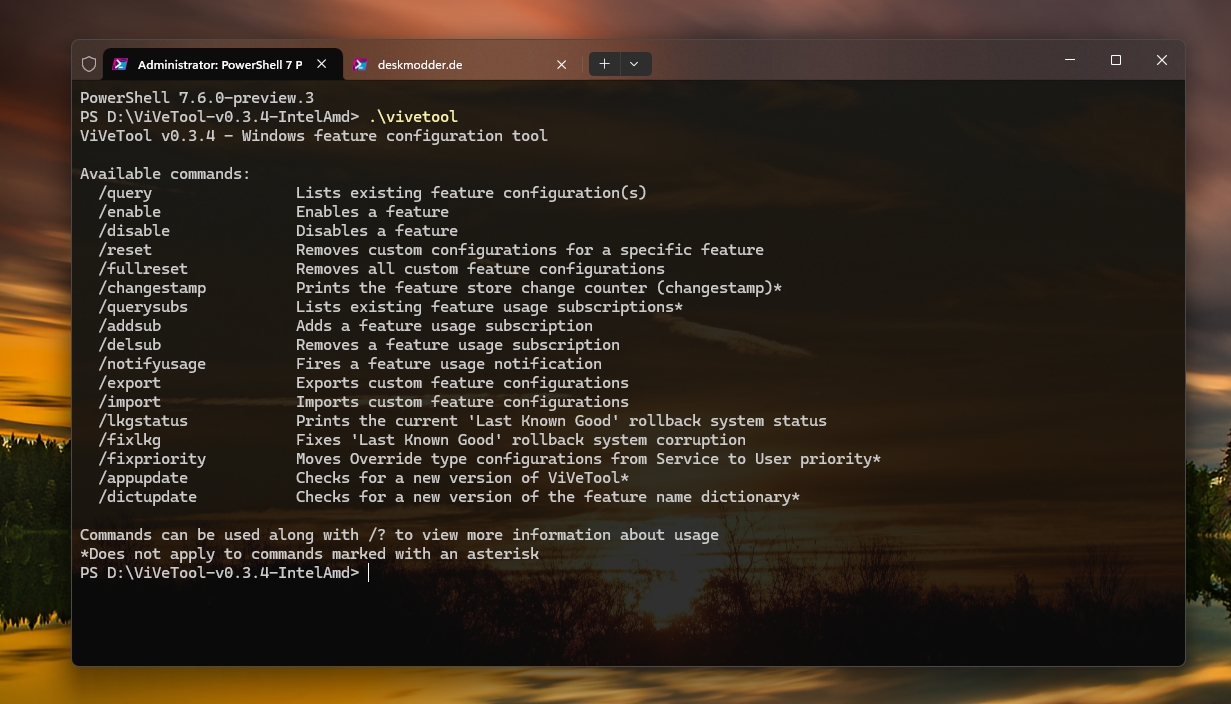Close the deskmodder.de tab

tap(561, 64)
